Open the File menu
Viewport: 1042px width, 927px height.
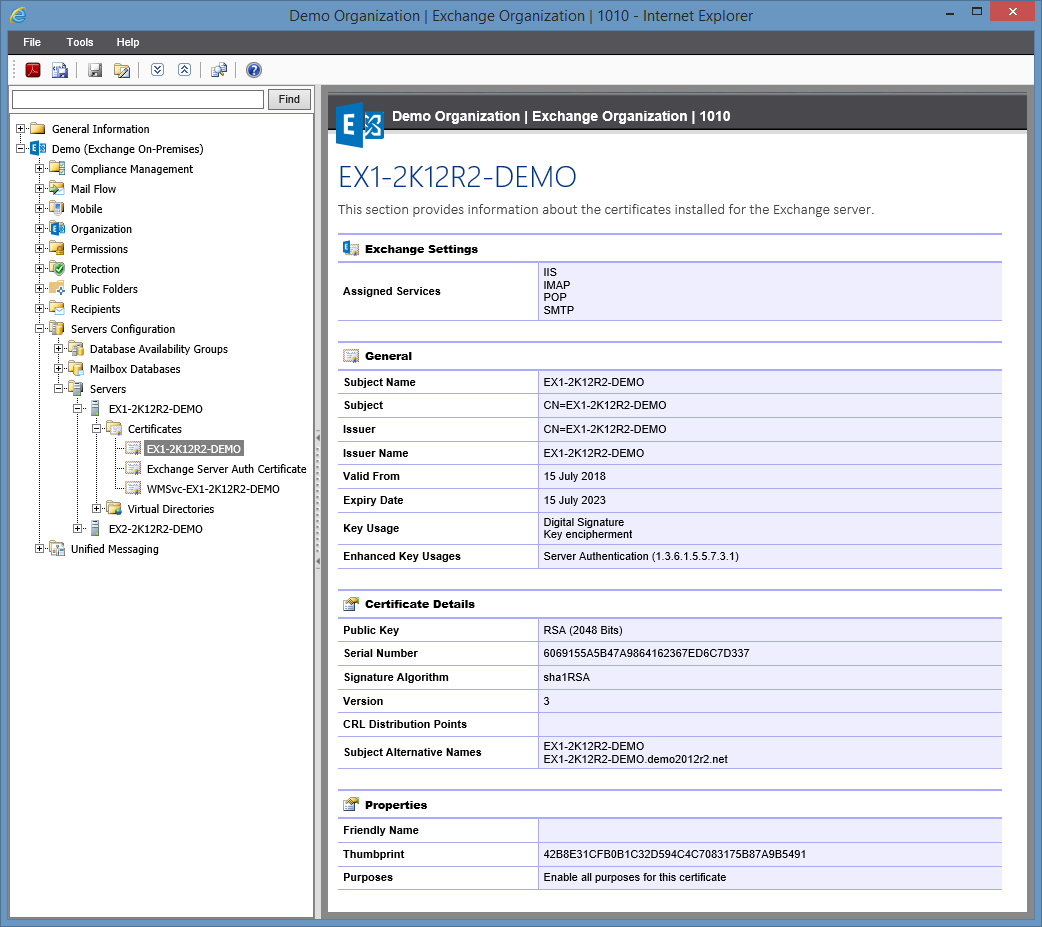point(32,42)
